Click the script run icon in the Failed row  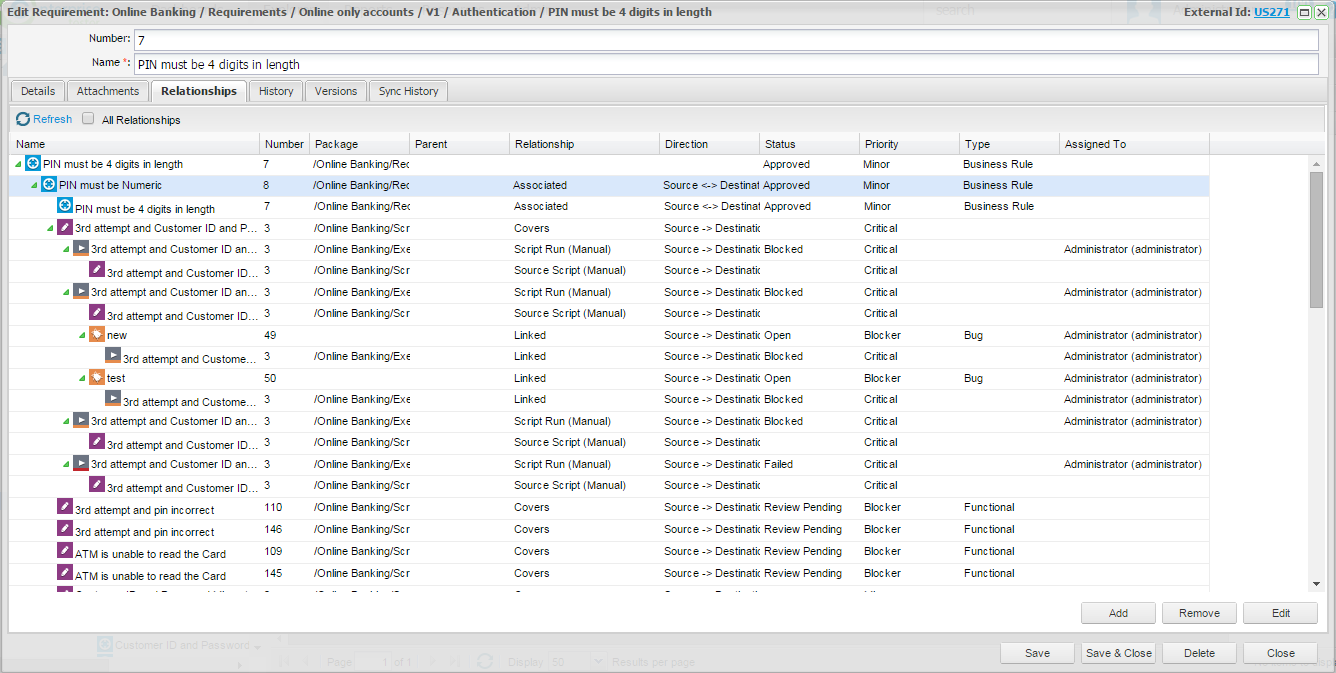point(80,464)
